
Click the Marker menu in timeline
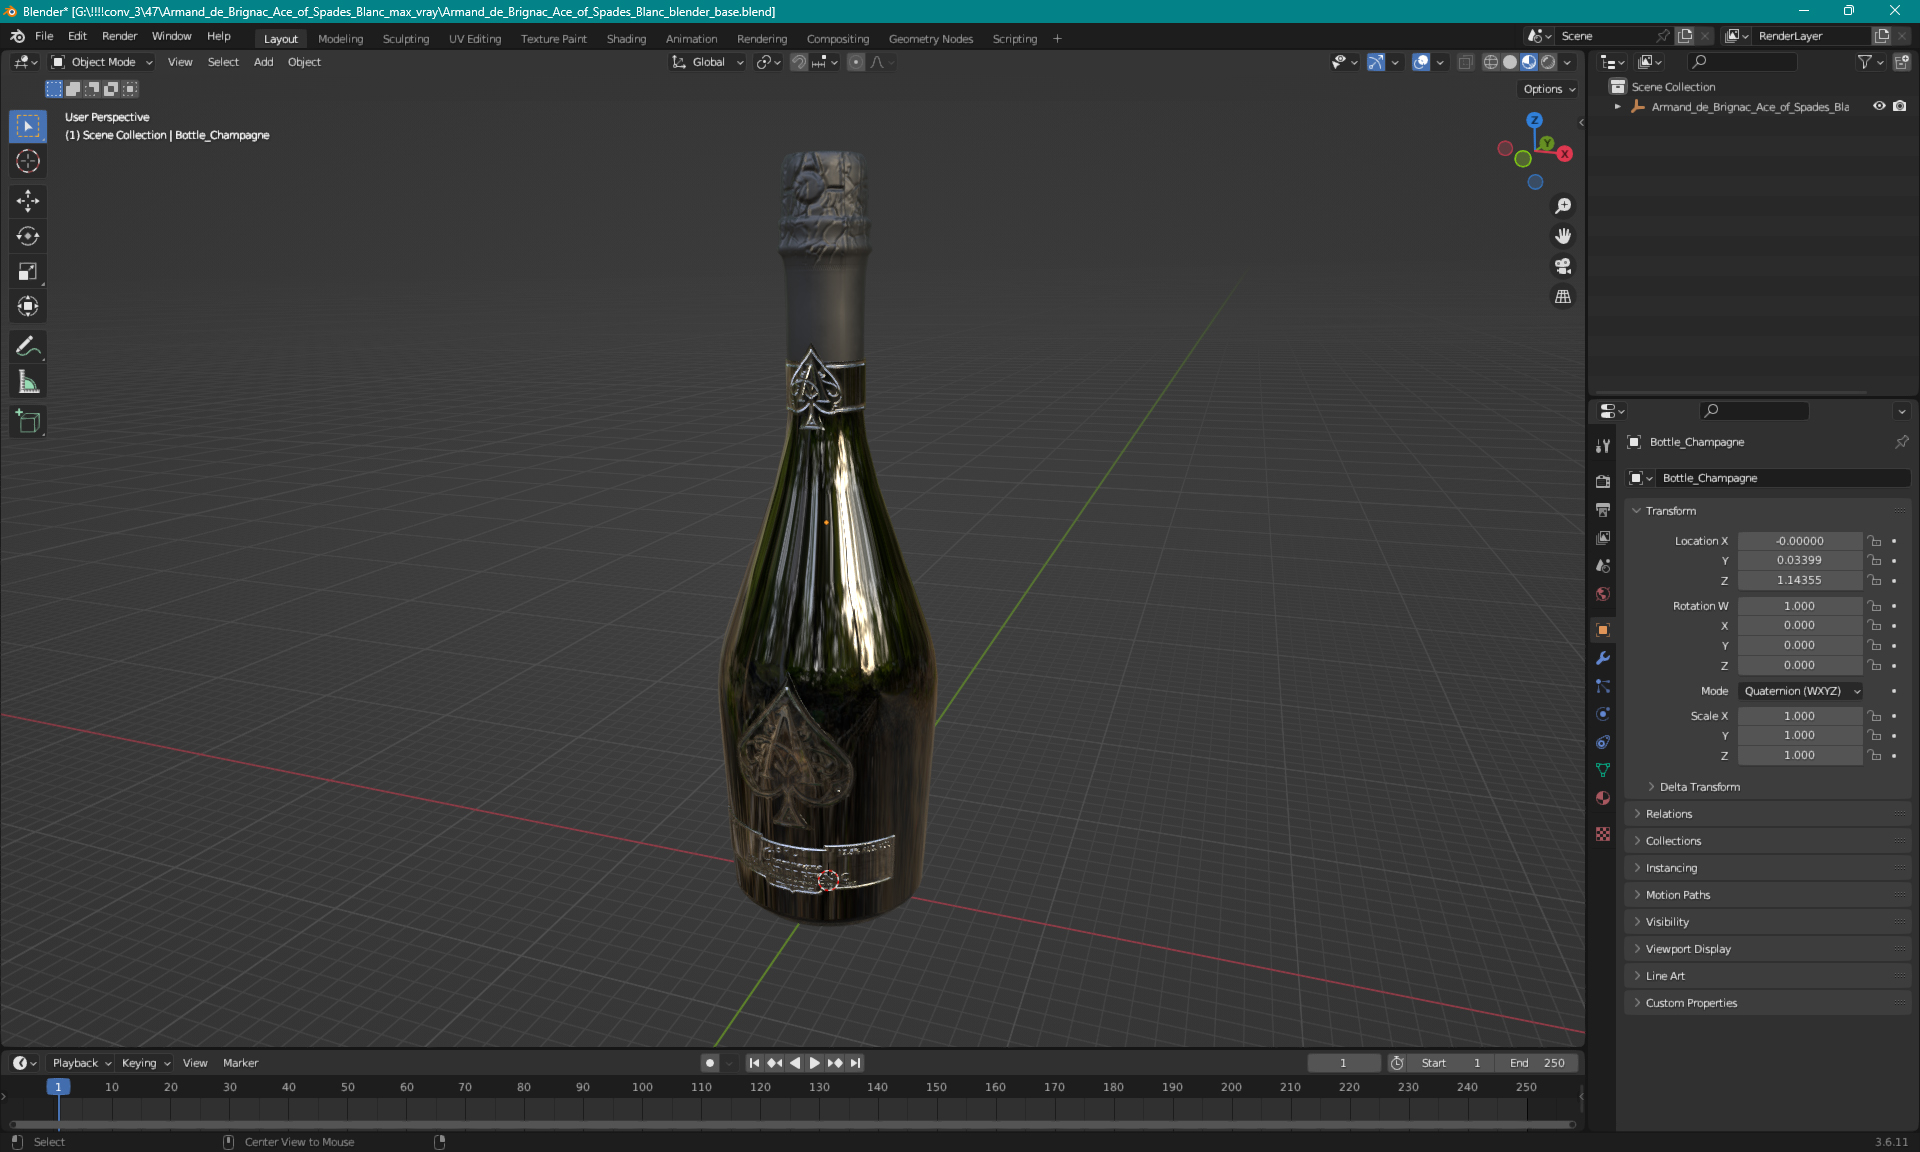[240, 1063]
